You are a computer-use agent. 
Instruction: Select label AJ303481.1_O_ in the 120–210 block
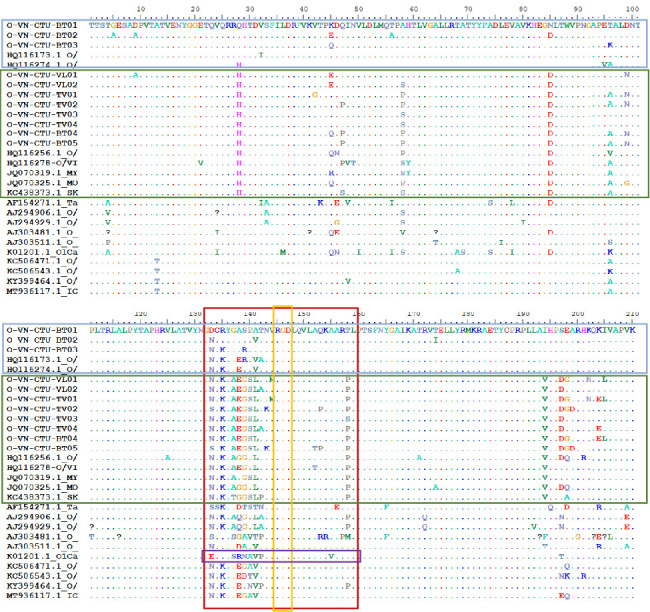(42, 537)
